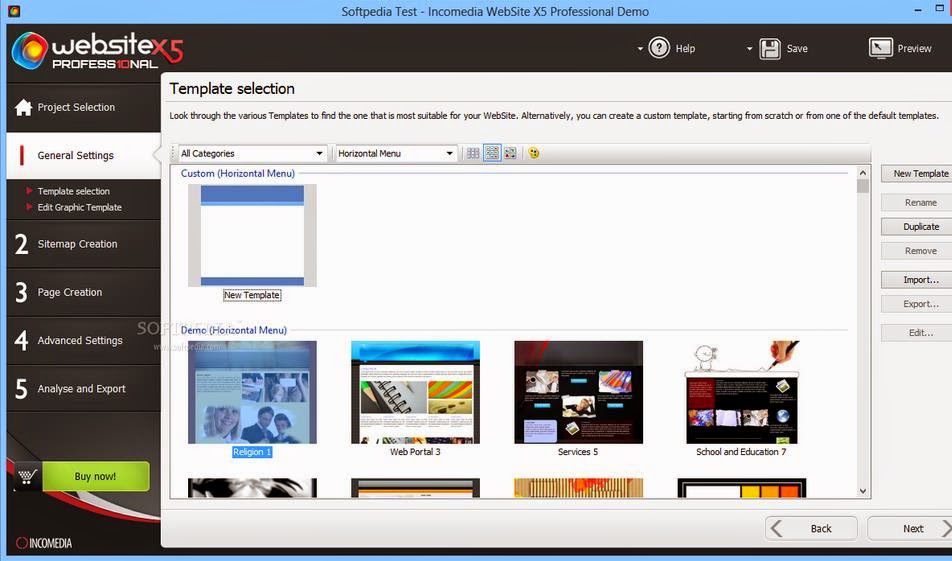
Task: Click the Save floppy disk icon
Action: click(769, 49)
